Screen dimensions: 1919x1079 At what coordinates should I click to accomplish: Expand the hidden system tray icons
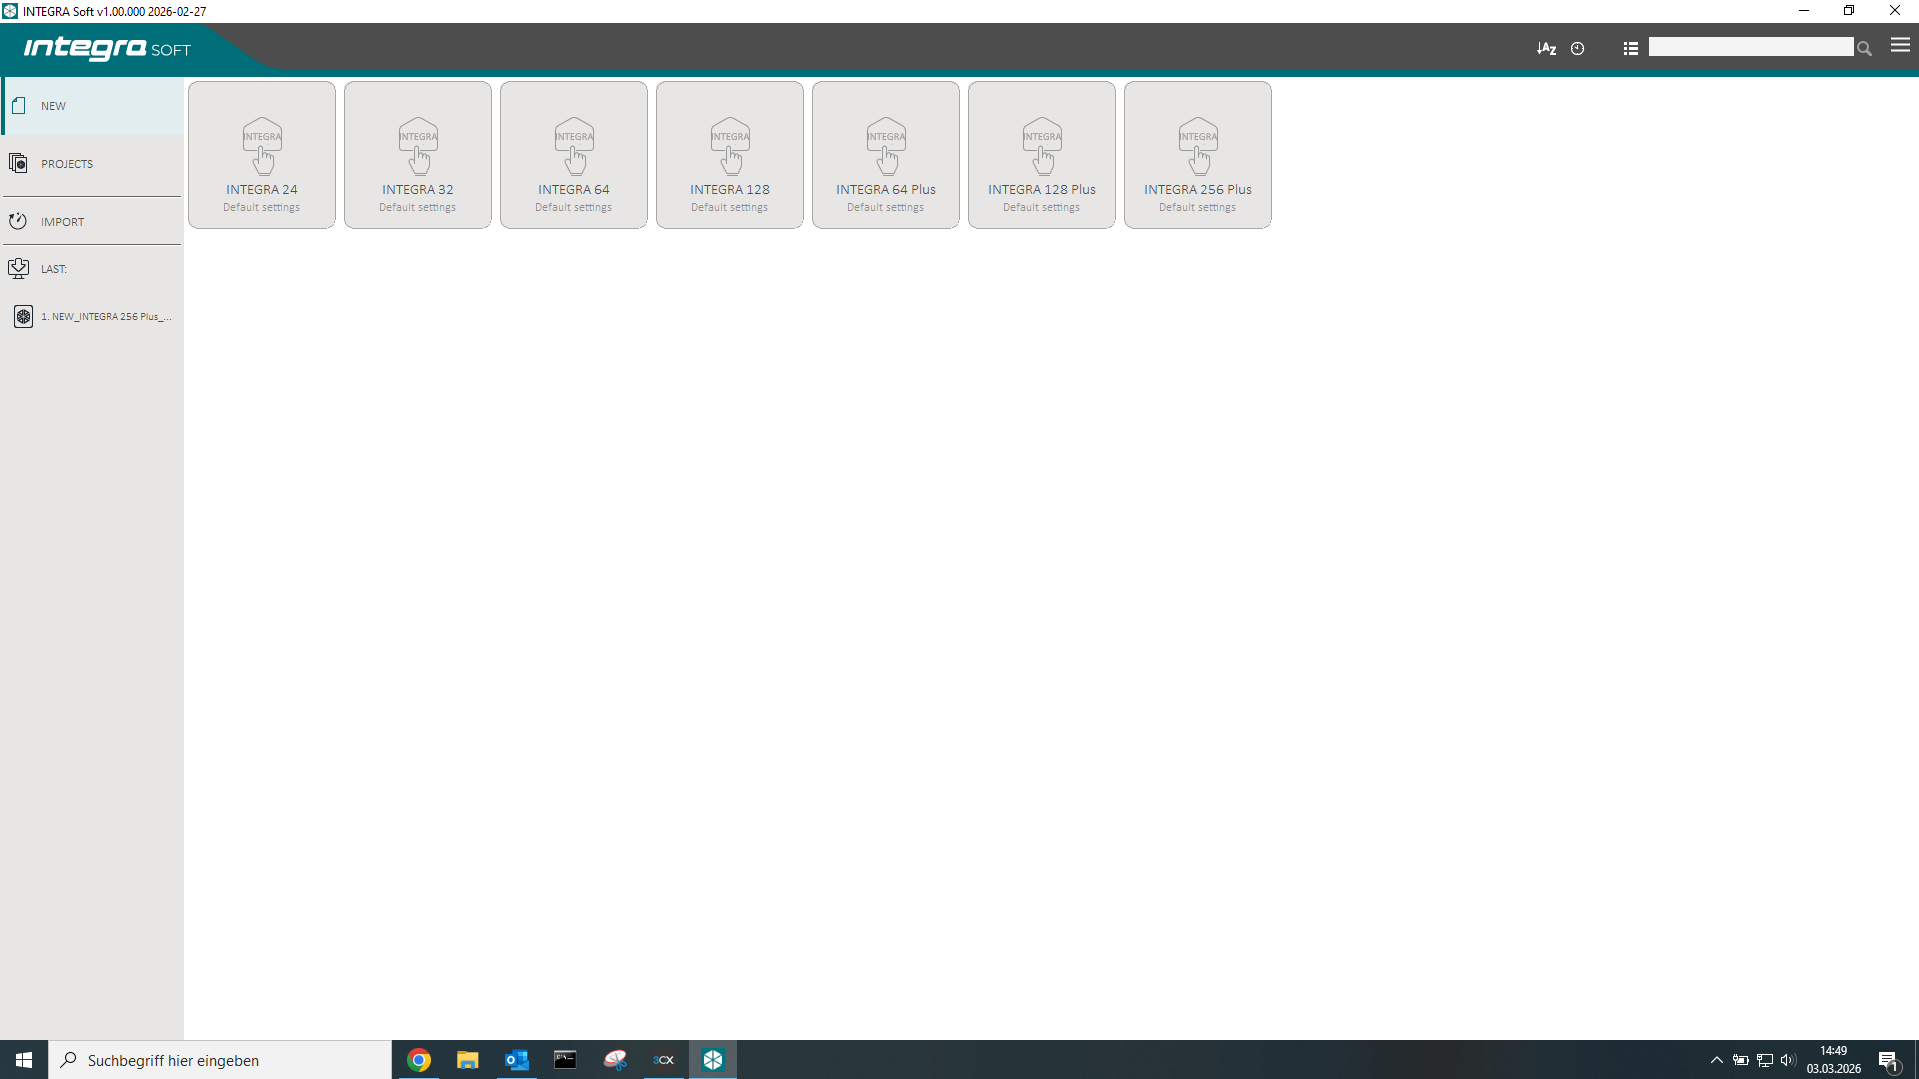click(1716, 1060)
